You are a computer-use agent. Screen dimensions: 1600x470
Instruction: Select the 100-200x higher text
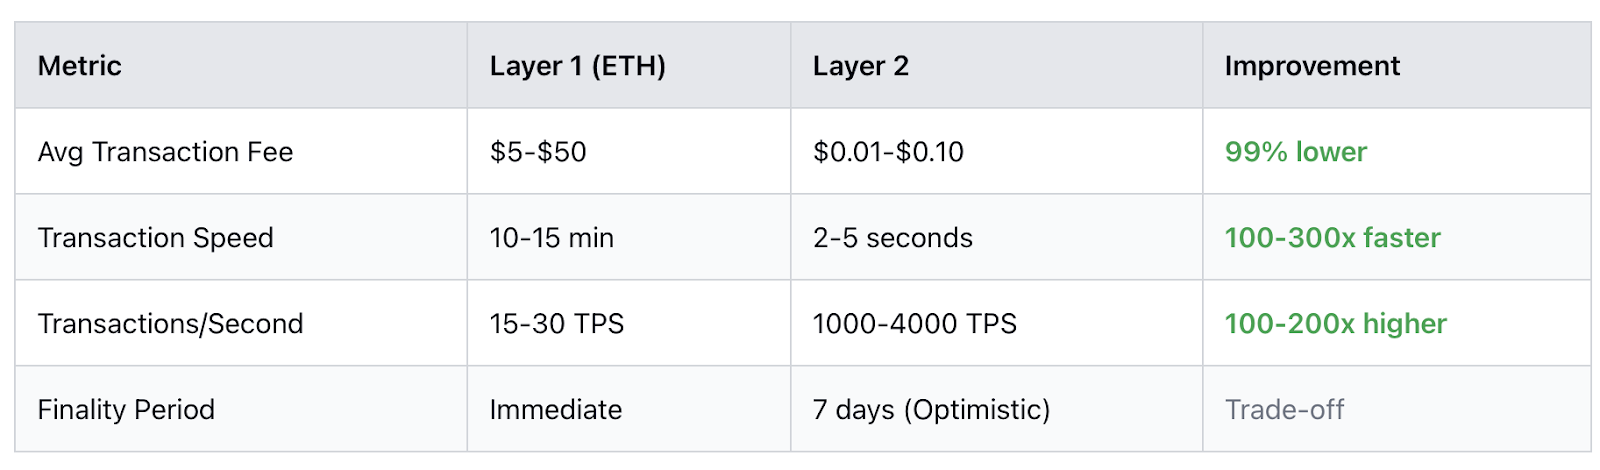click(x=1335, y=324)
